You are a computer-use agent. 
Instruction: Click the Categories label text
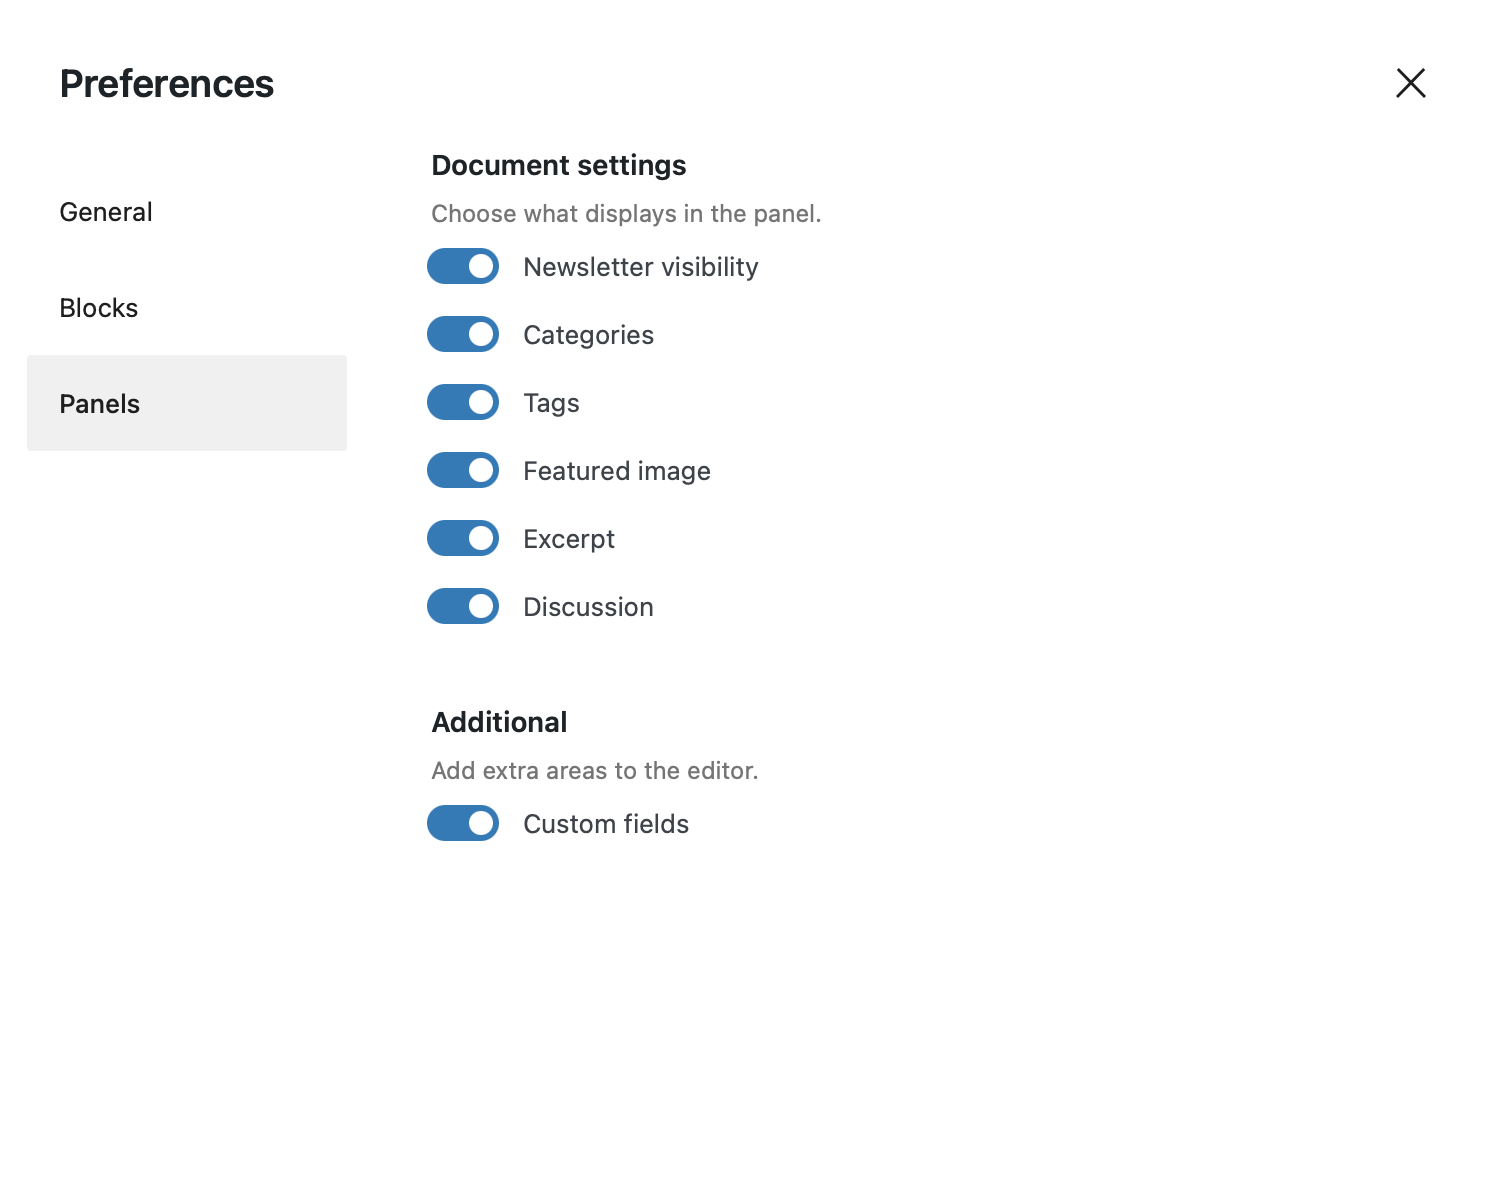pyautogui.click(x=588, y=334)
